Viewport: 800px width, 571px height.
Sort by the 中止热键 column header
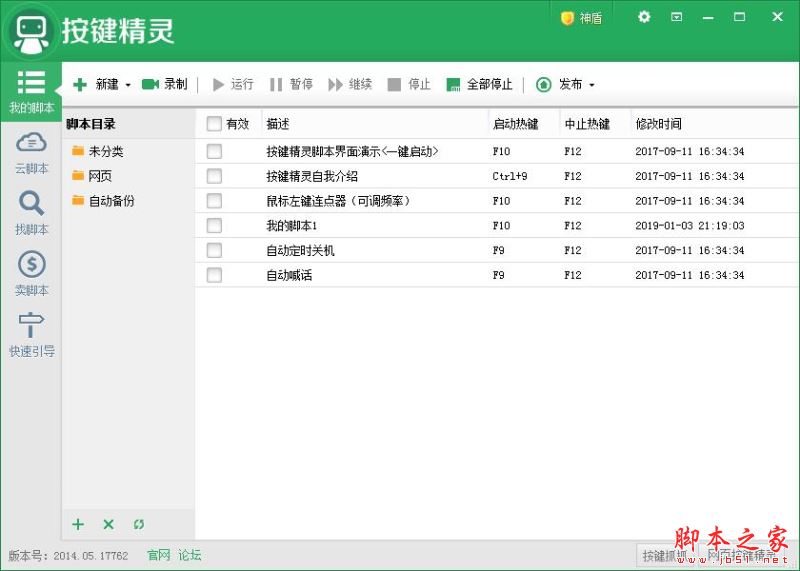[595, 123]
